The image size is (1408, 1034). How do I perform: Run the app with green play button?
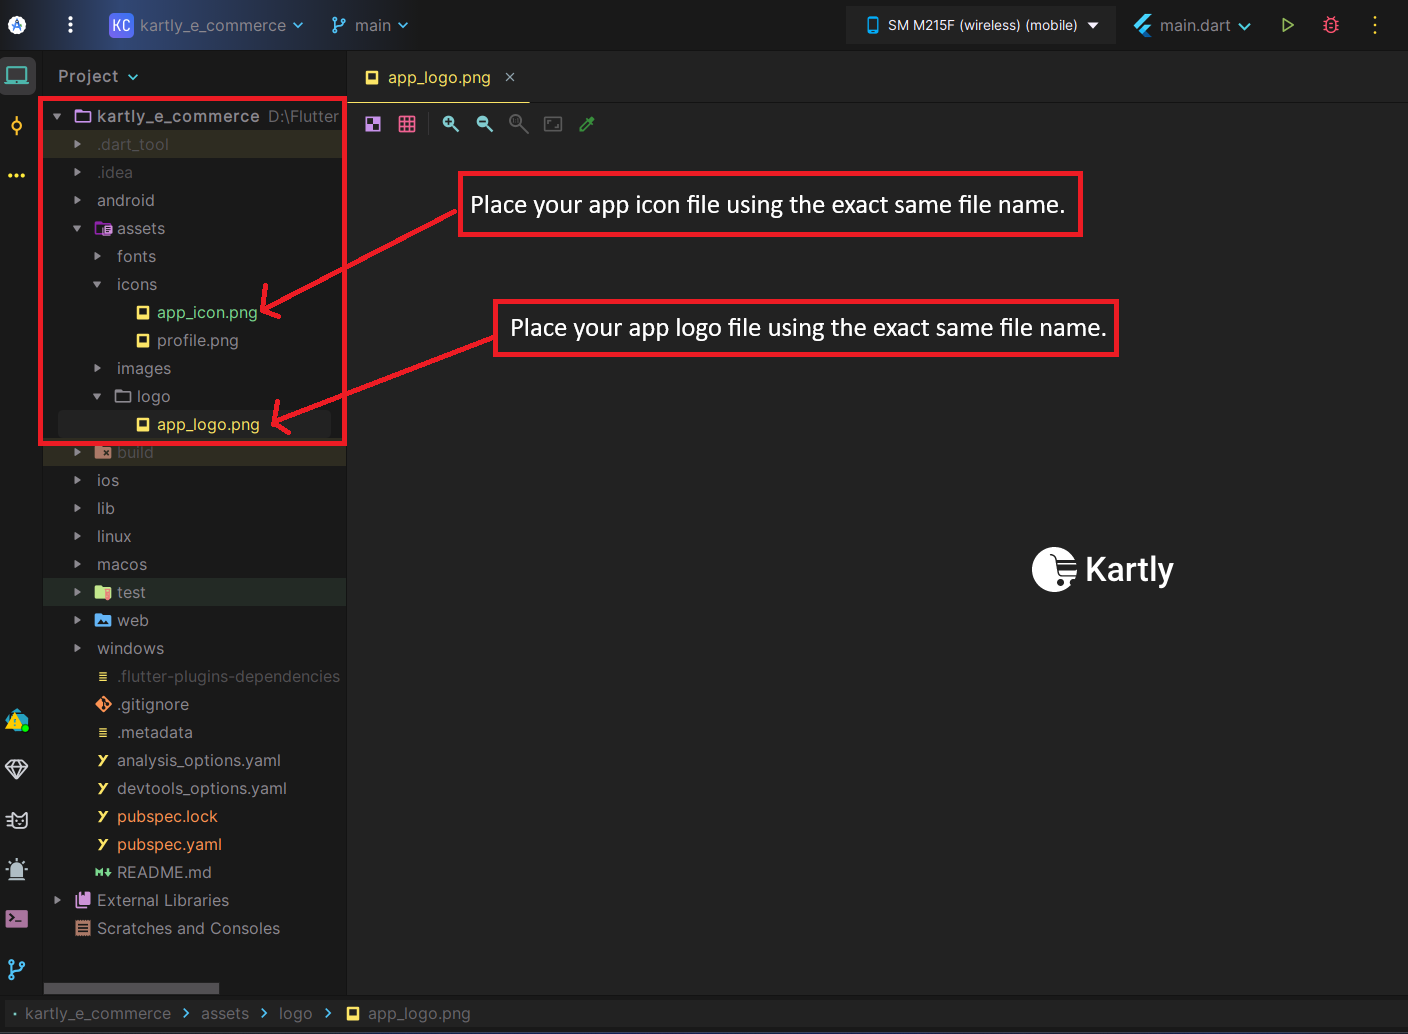point(1287,25)
